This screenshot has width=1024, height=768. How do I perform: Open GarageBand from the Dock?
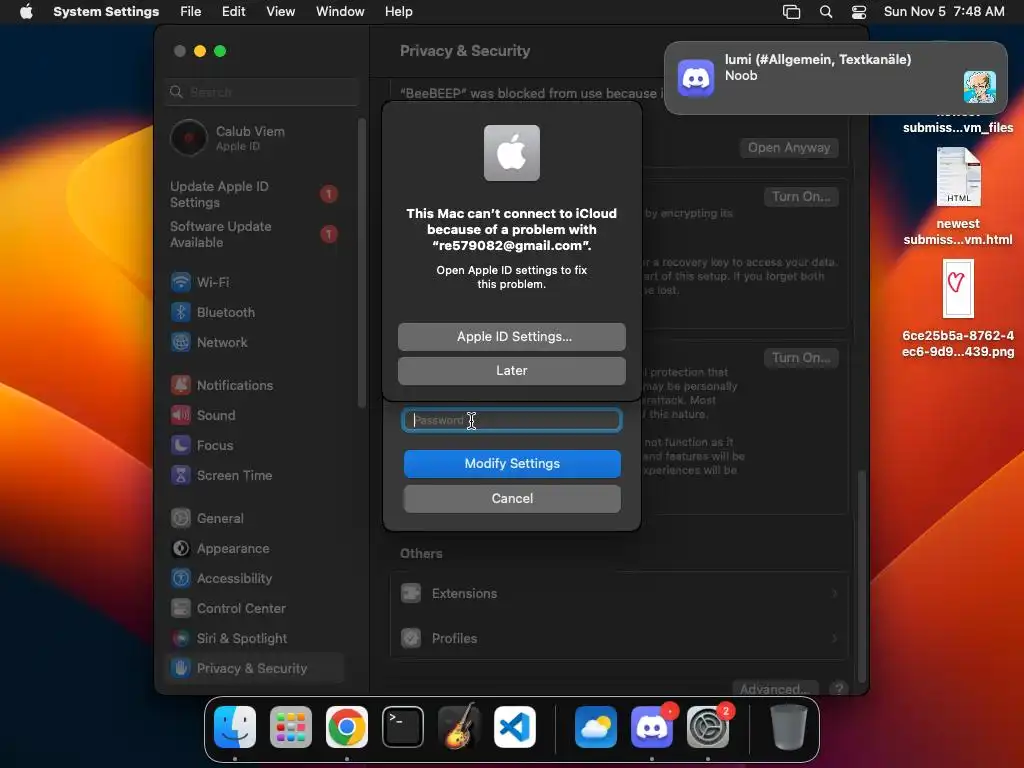[459, 727]
